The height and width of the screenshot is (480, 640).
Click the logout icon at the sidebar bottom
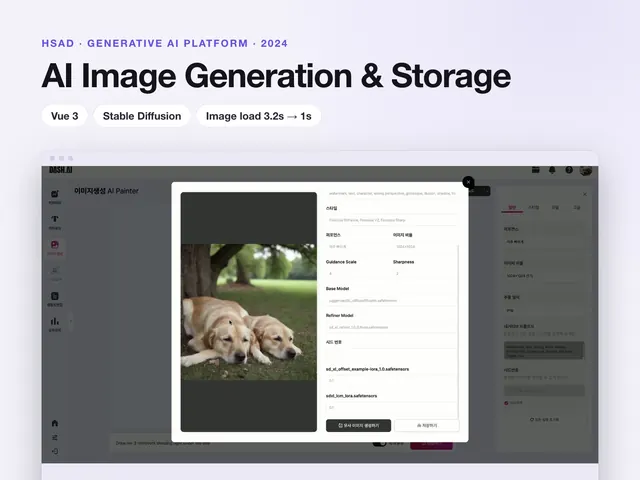point(55,451)
